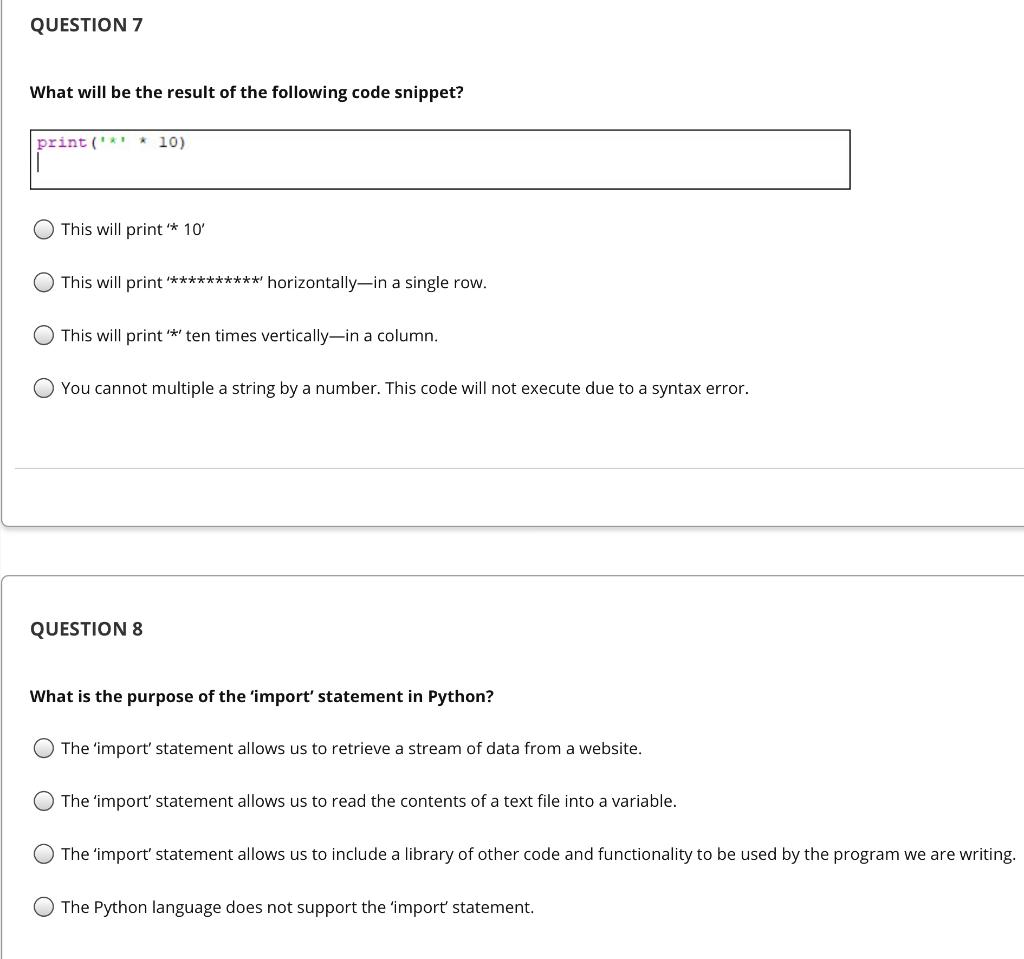Click the vertical column answer label text
Screen dimensions: 1024x959
coord(247,335)
